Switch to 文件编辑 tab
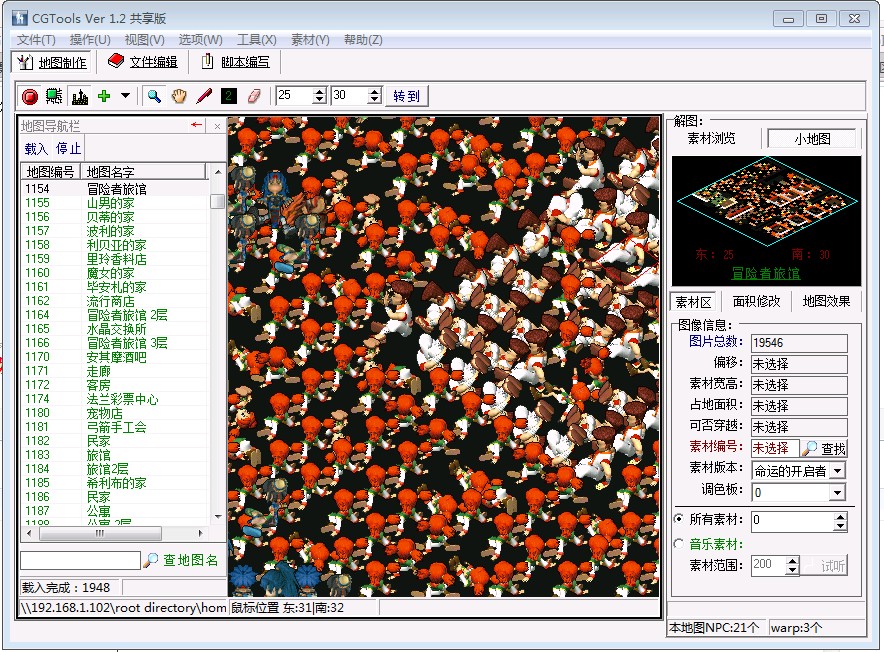Image resolution: width=884 pixels, height=652 pixels. (x=143, y=61)
